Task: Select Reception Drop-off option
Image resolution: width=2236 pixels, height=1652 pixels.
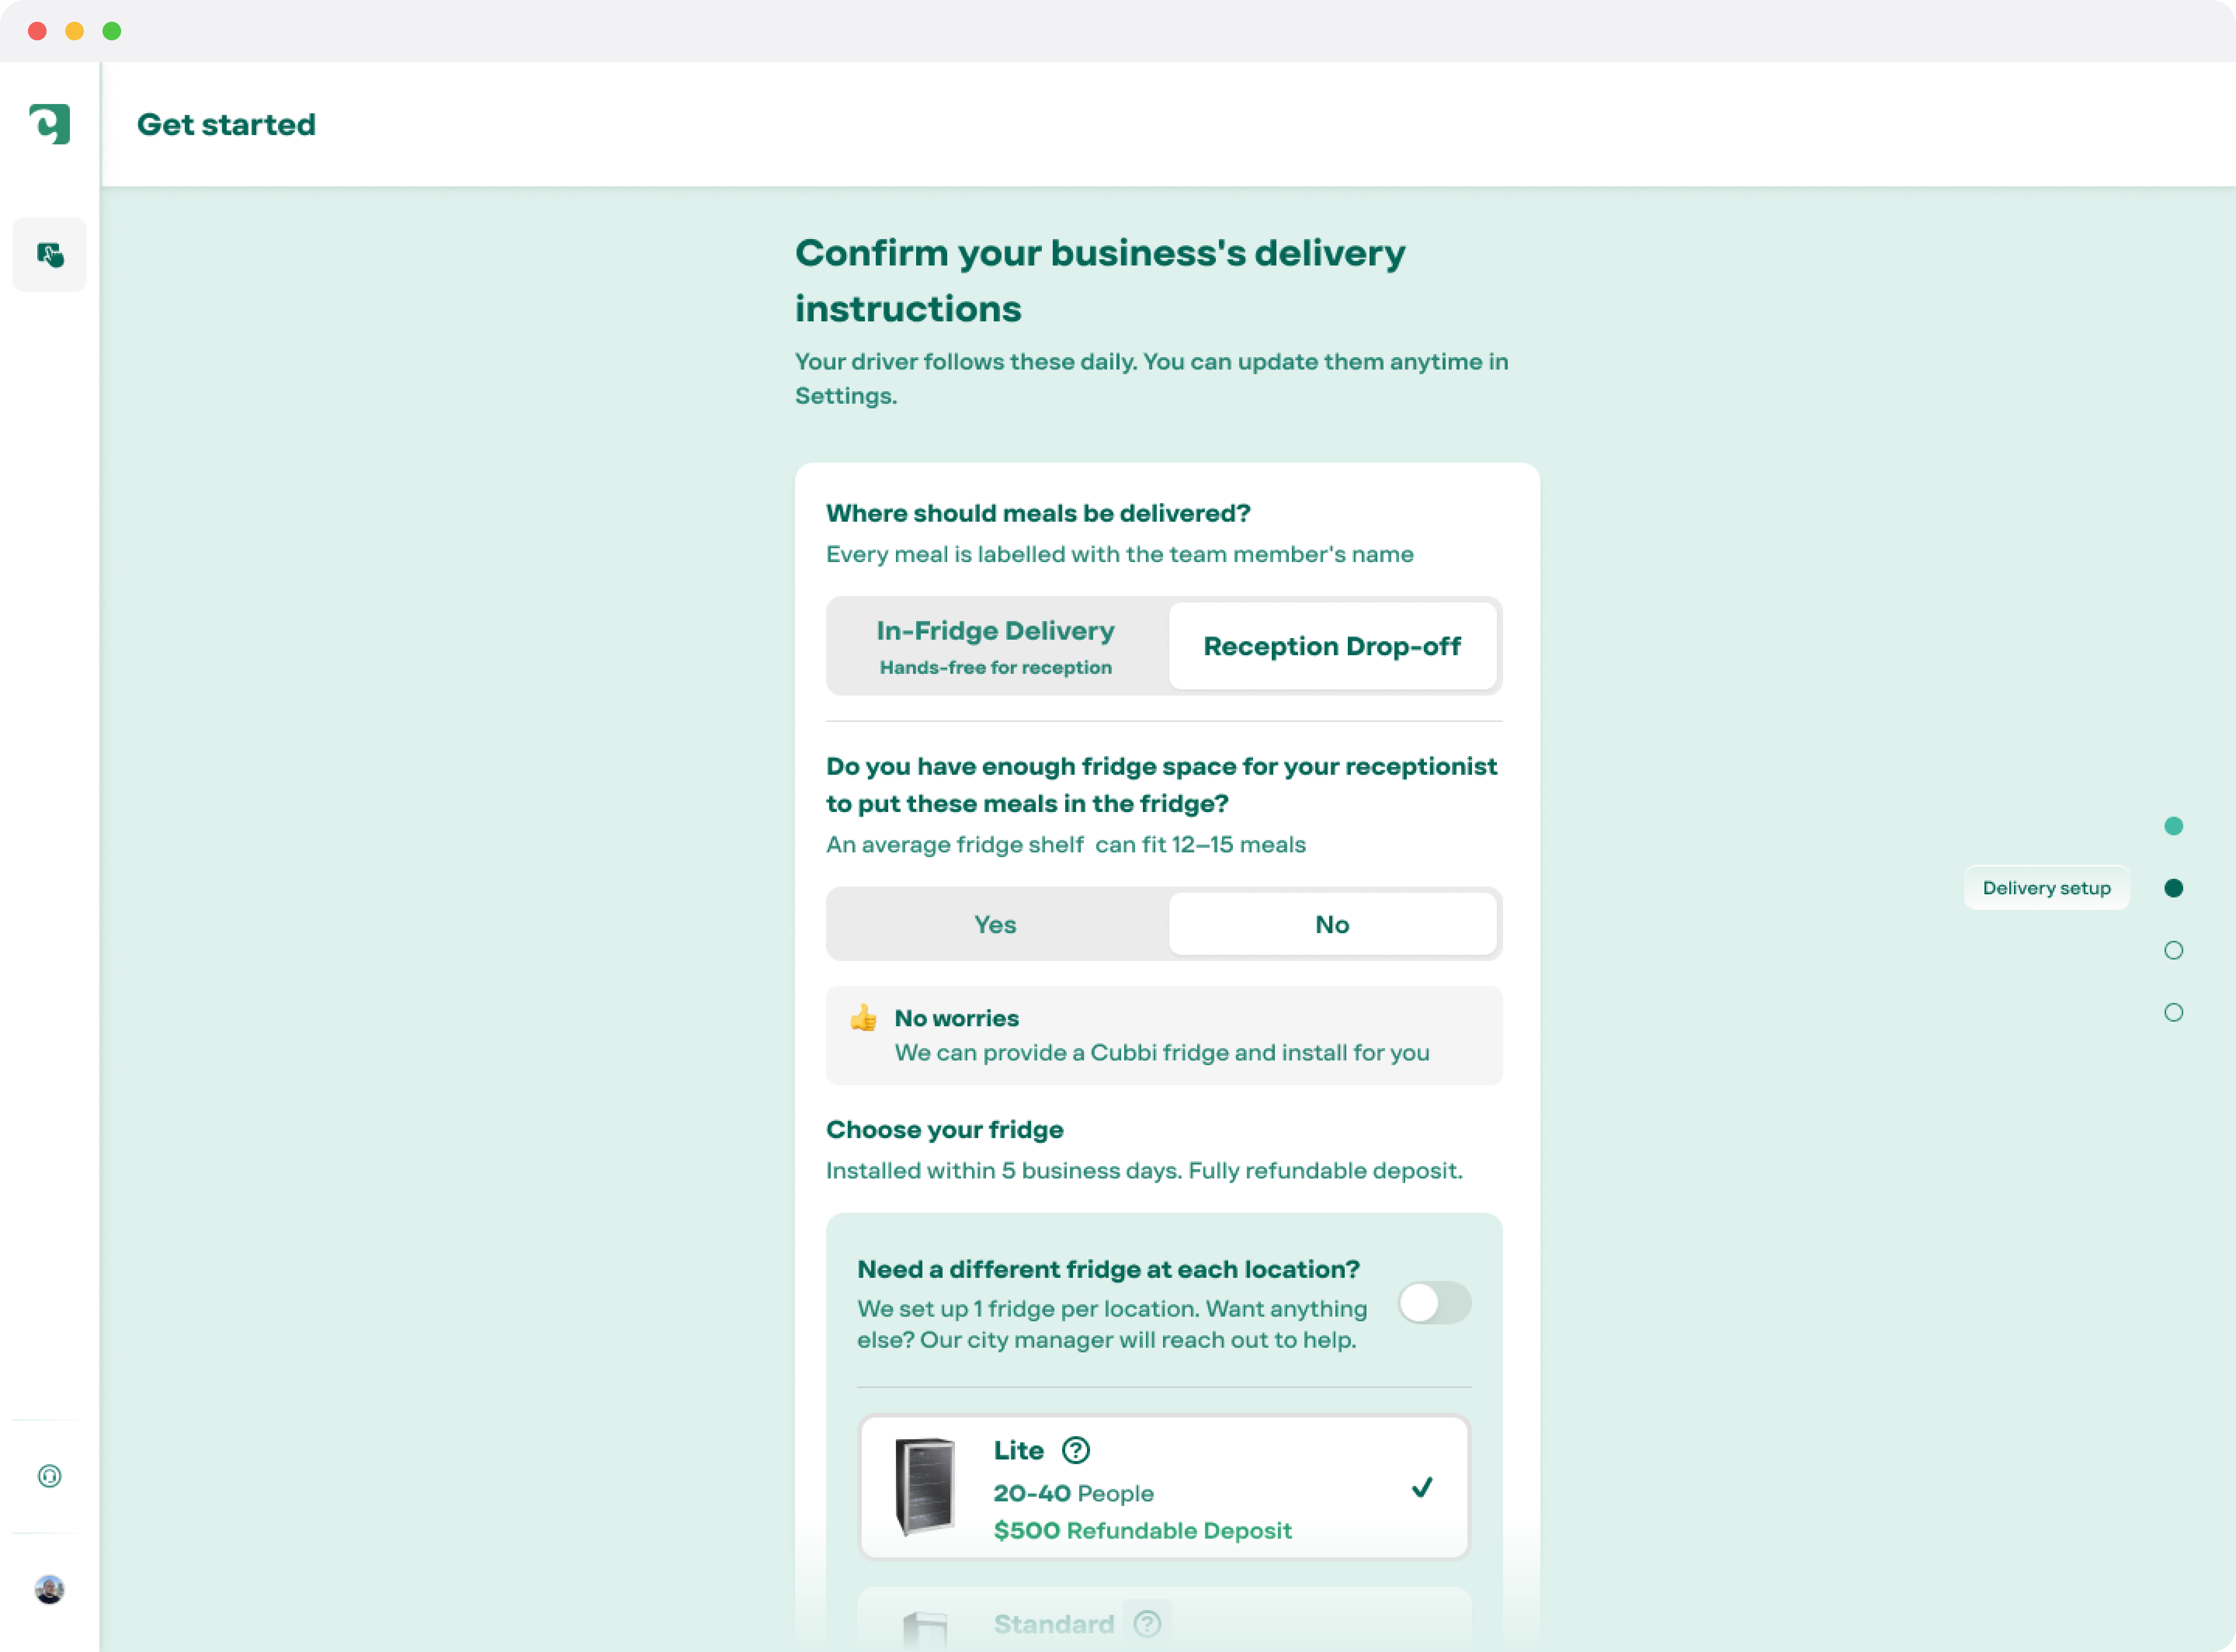Action: point(1332,646)
